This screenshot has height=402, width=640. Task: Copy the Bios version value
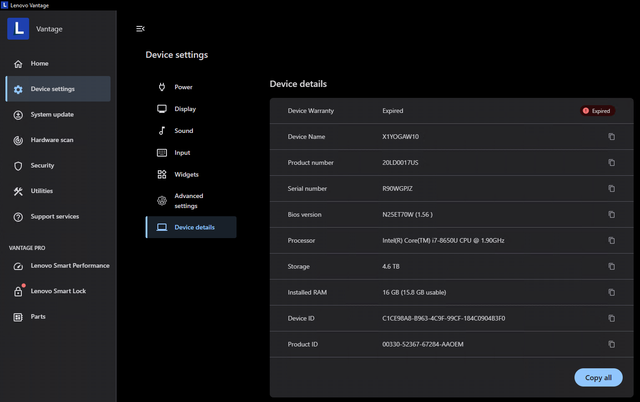(x=611, y=214)
